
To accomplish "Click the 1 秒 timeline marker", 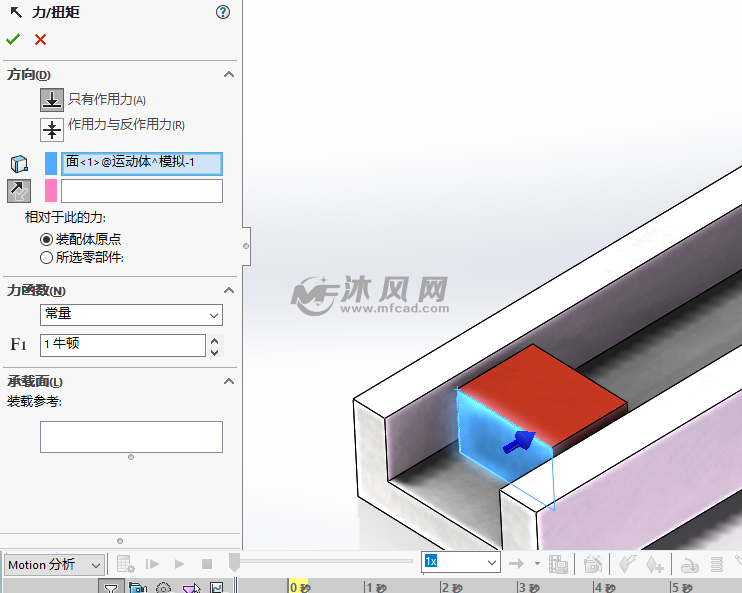I will [x=376, y=587].
